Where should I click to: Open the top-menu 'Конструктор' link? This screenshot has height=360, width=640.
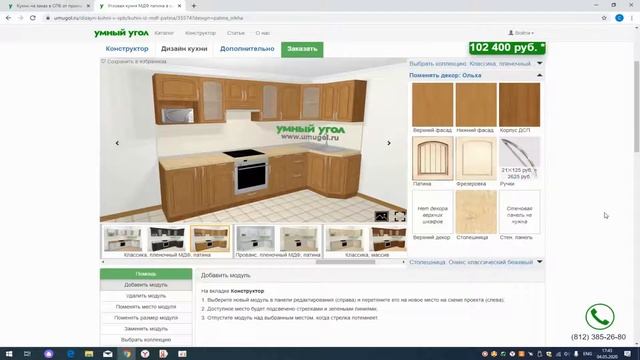(x=200, y=33)
